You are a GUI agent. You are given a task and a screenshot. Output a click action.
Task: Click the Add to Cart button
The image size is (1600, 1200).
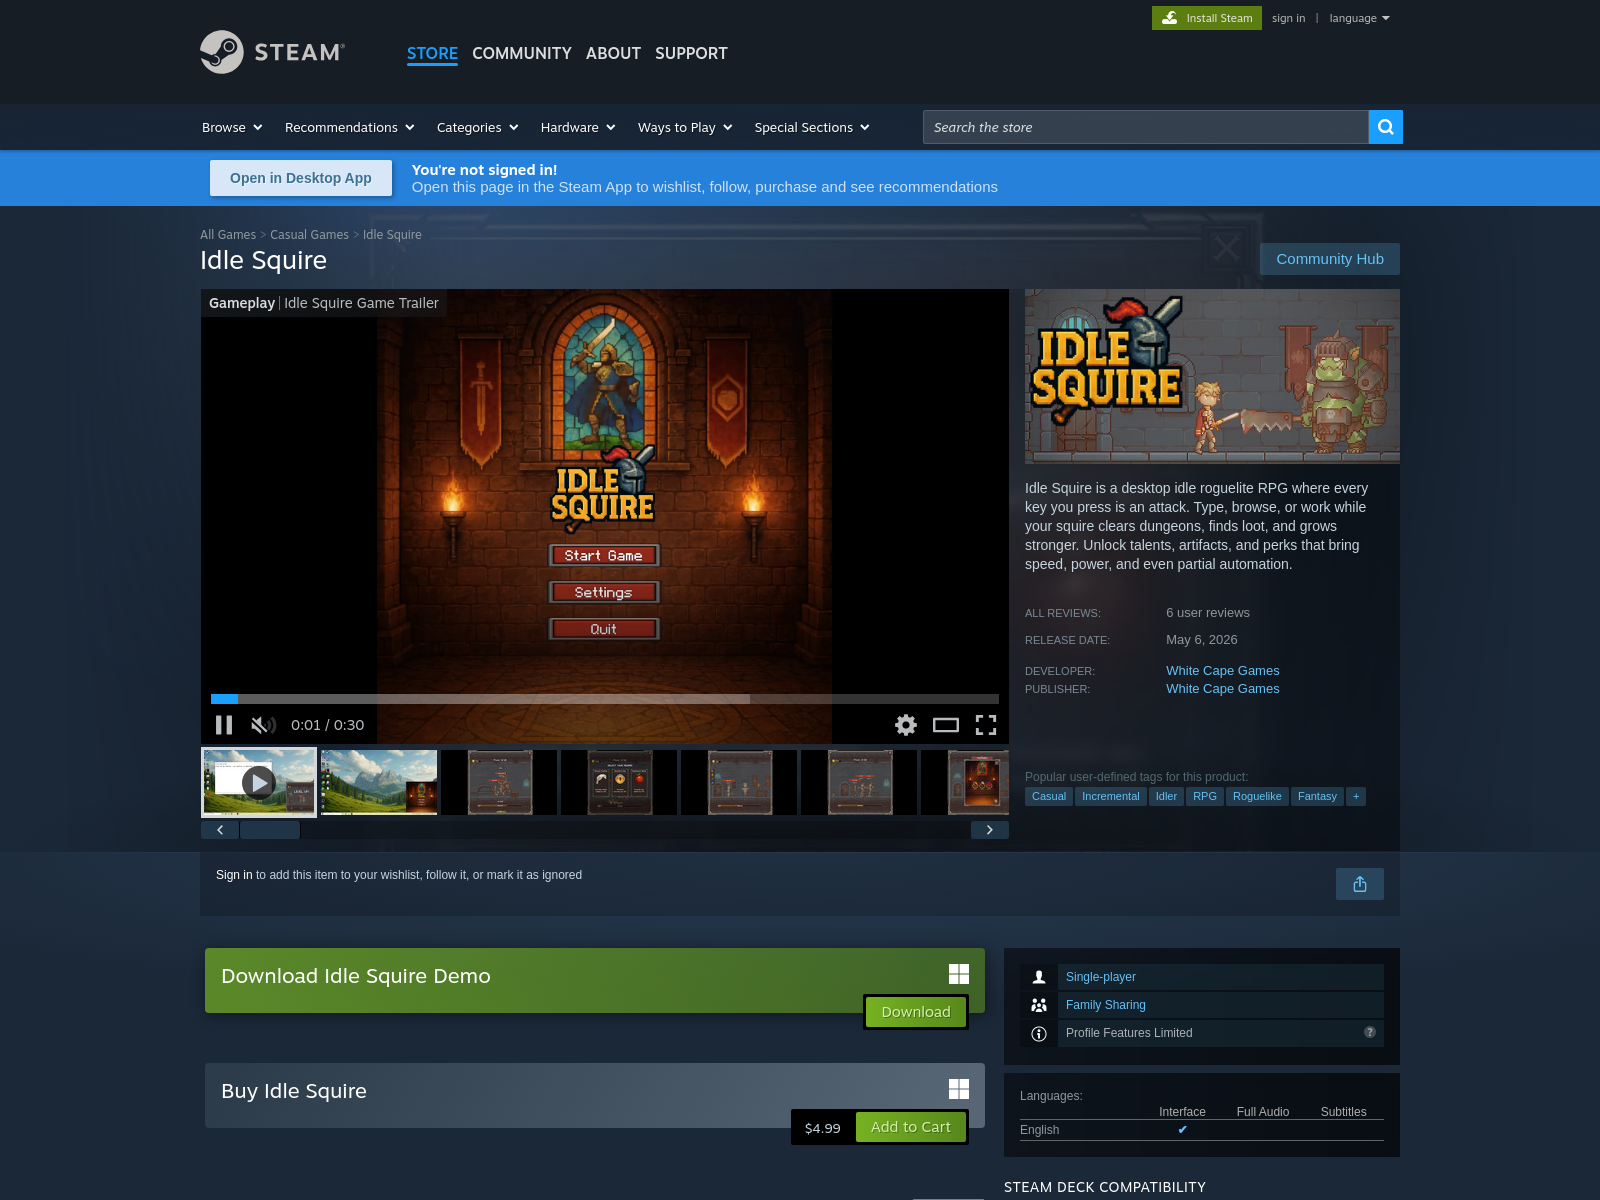[911, 1127]
